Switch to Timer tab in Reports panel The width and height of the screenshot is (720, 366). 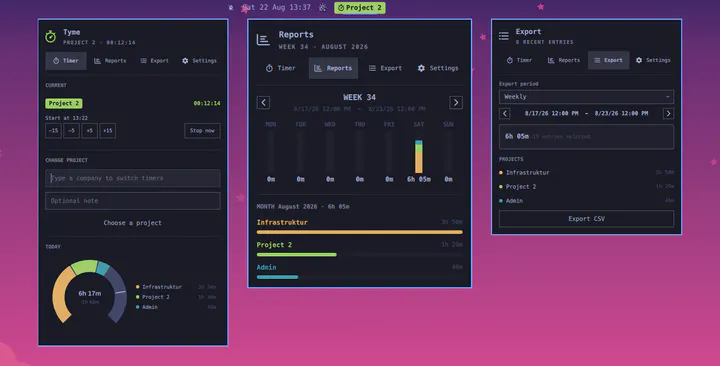coord(281,68)
